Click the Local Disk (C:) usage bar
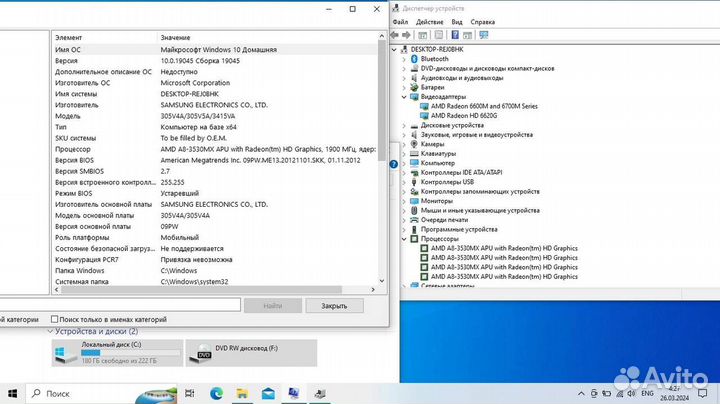The width and height of the screenshot is (720, 404). [131, 353]
